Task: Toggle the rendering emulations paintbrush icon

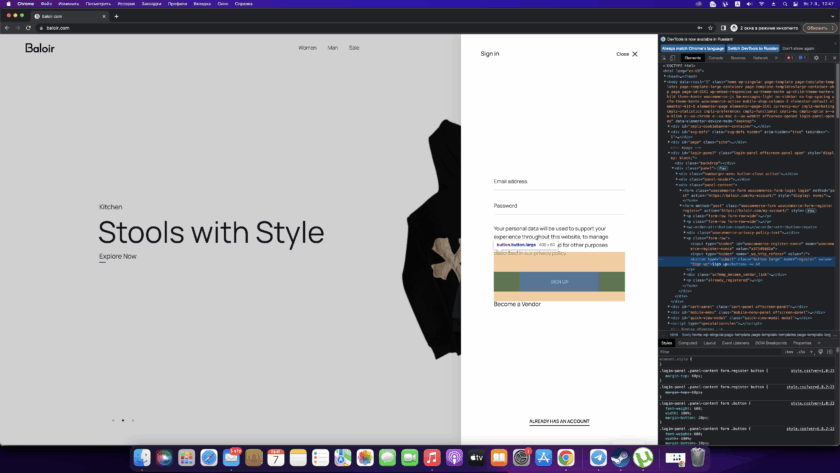Action: point(821,352)
